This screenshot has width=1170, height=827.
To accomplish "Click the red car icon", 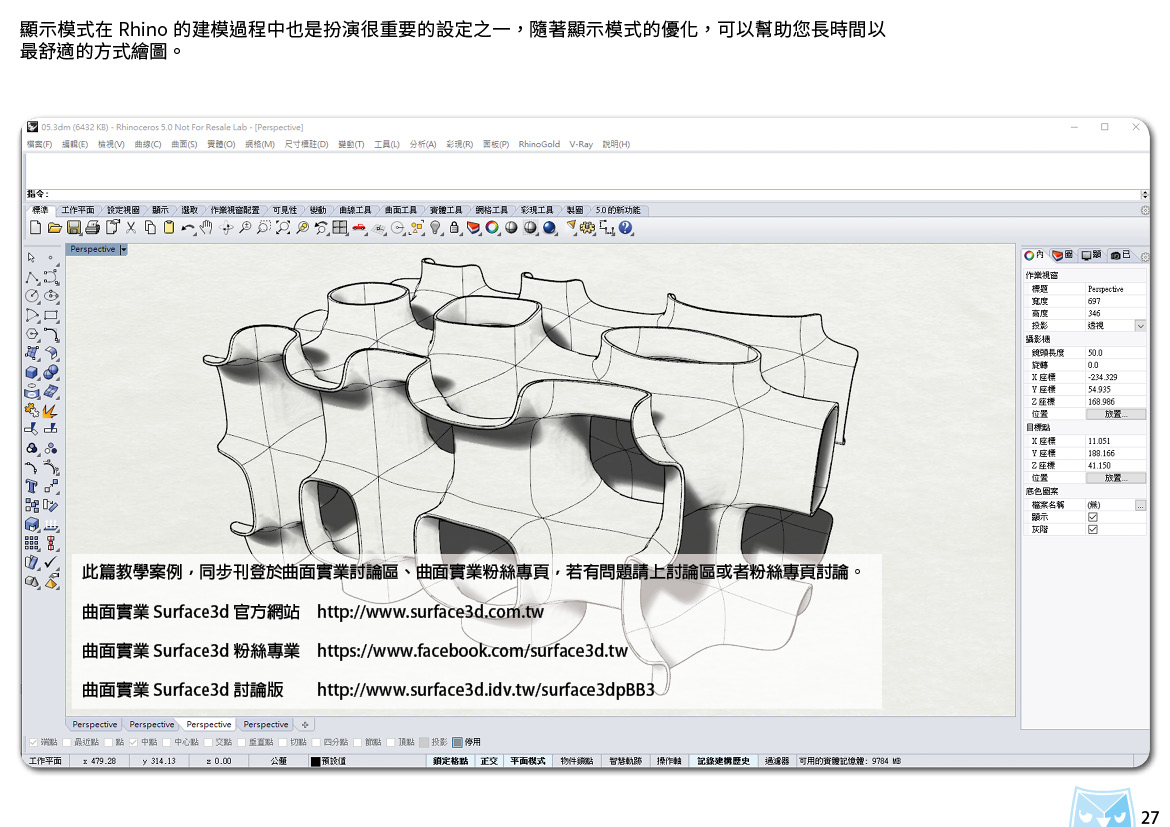I will click(359, 228).
